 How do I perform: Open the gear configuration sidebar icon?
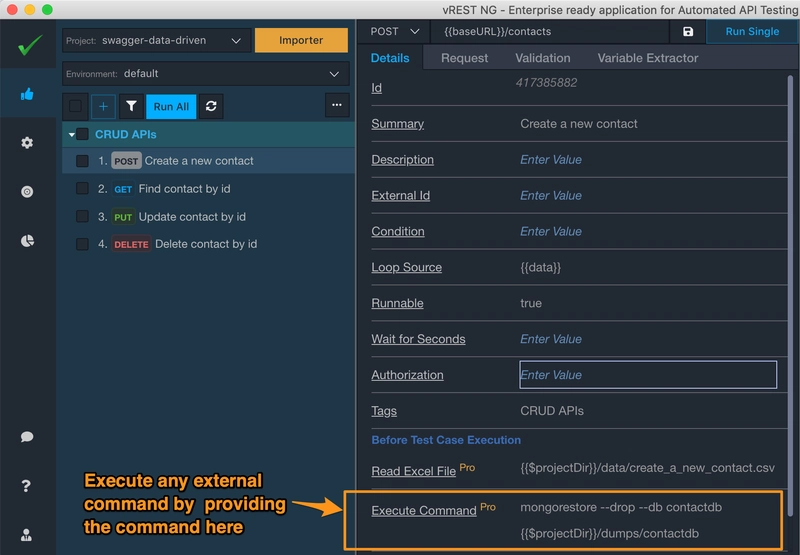point(27,142)
